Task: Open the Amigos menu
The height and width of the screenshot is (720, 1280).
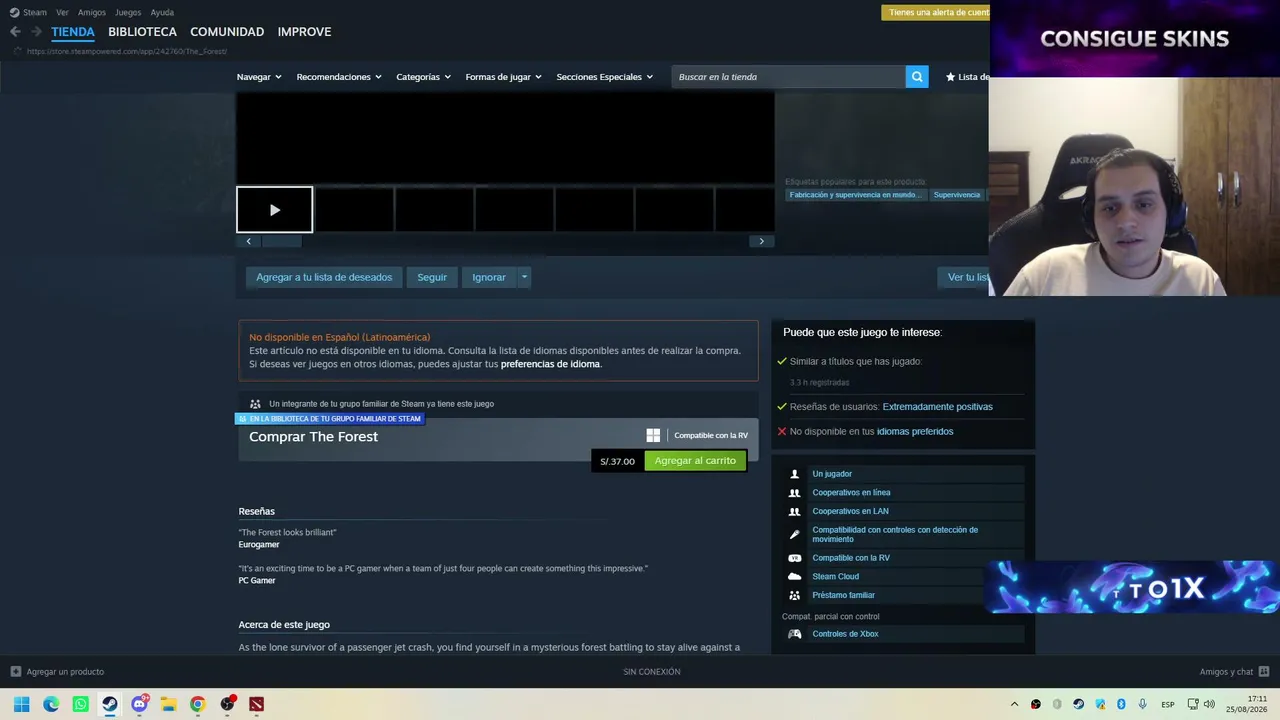Action: (x=92, y=12)
